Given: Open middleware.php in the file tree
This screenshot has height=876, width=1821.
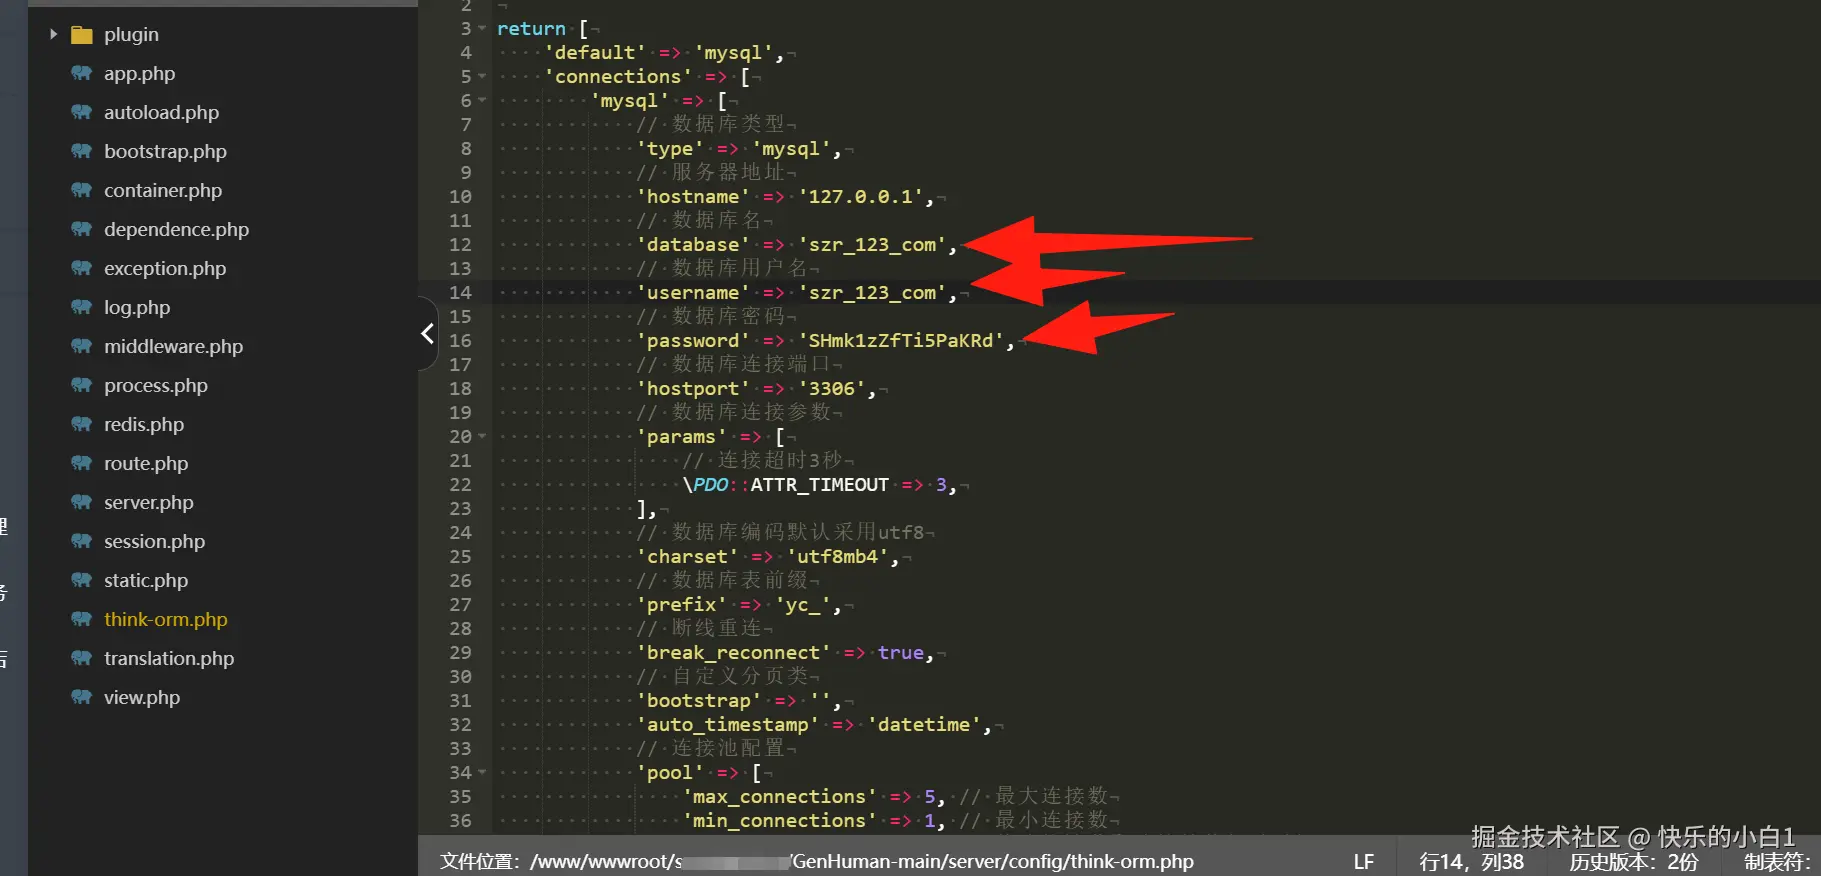Looking at the screenshot, I should click(173, 346).
